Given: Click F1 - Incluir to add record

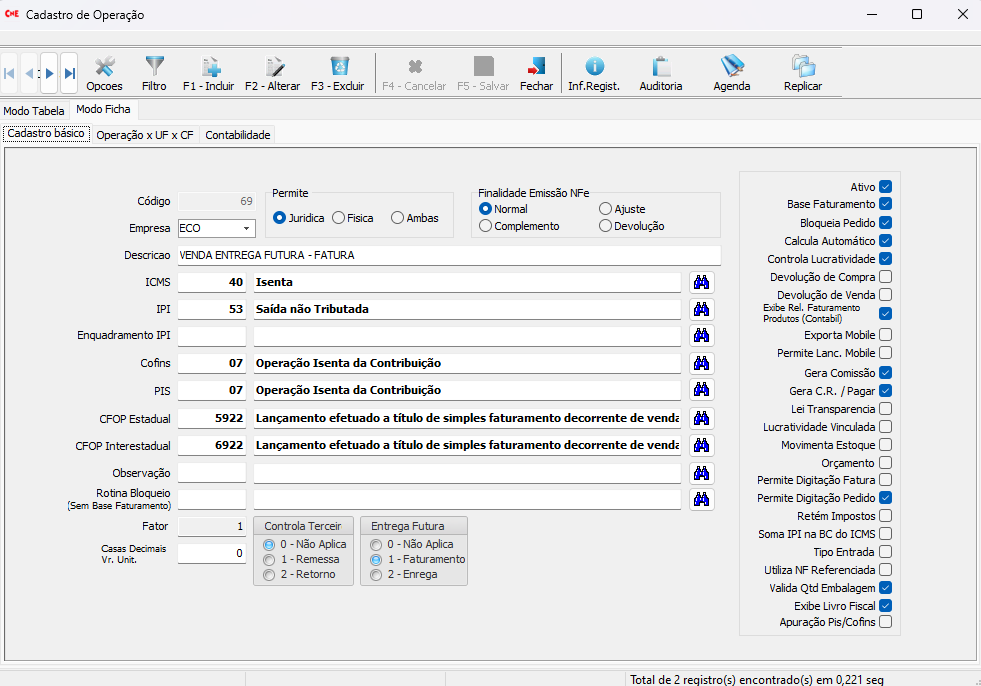Looking at the screenshot, I should pos(208,74).
